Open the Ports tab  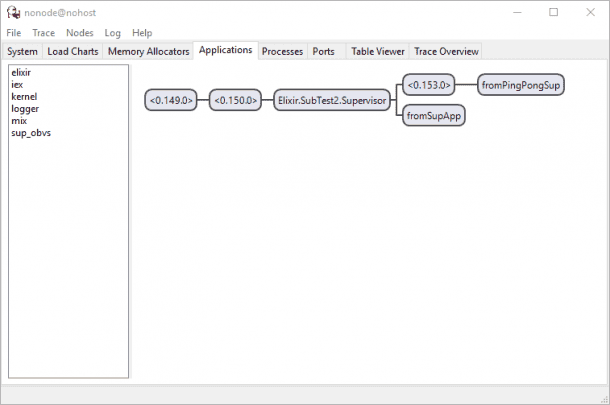[323, 51]
